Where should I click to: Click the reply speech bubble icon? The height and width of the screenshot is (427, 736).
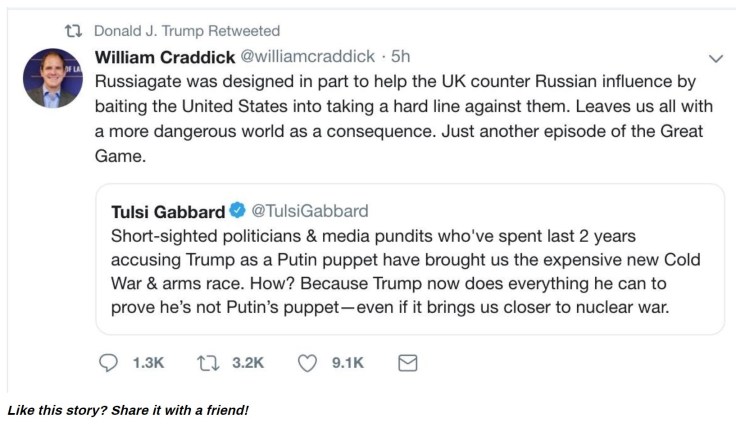click(108, 364)
